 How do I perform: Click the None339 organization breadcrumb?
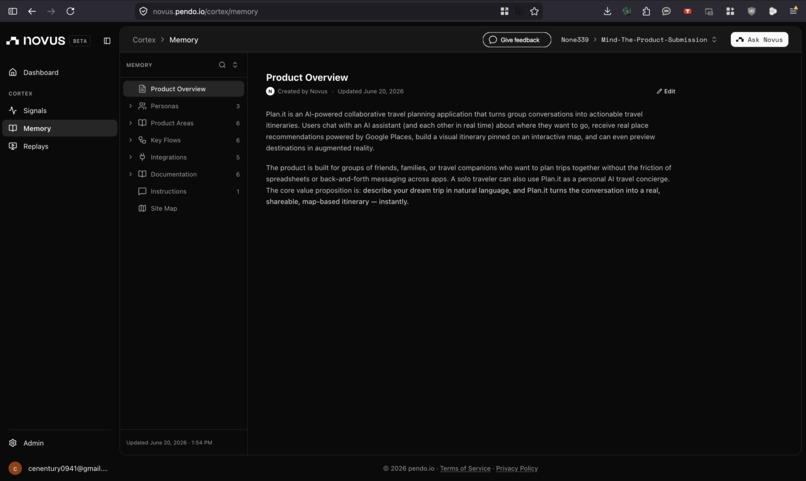[575, 40]
